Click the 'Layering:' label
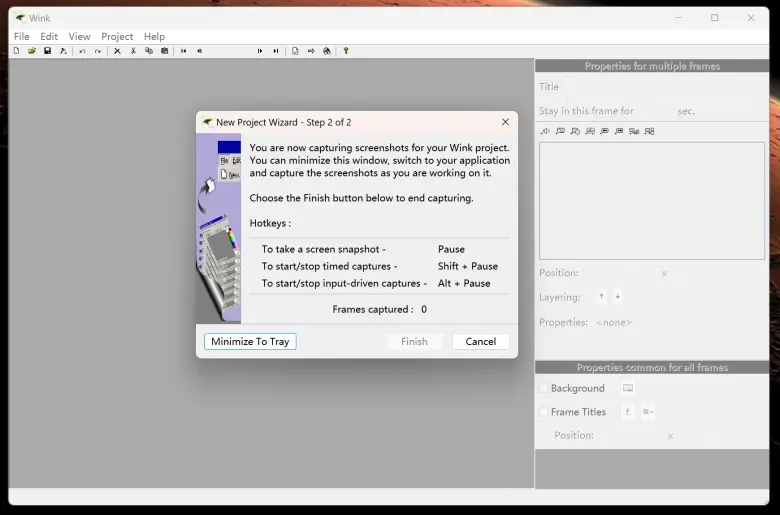Screen dimensions: 780x515 tap(560, 298)
